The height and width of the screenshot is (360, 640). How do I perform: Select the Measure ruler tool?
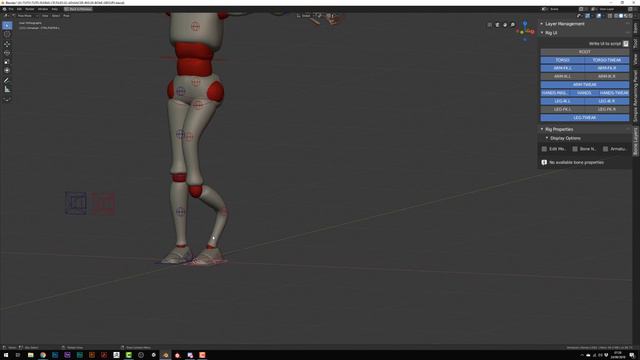coord(7,89)
